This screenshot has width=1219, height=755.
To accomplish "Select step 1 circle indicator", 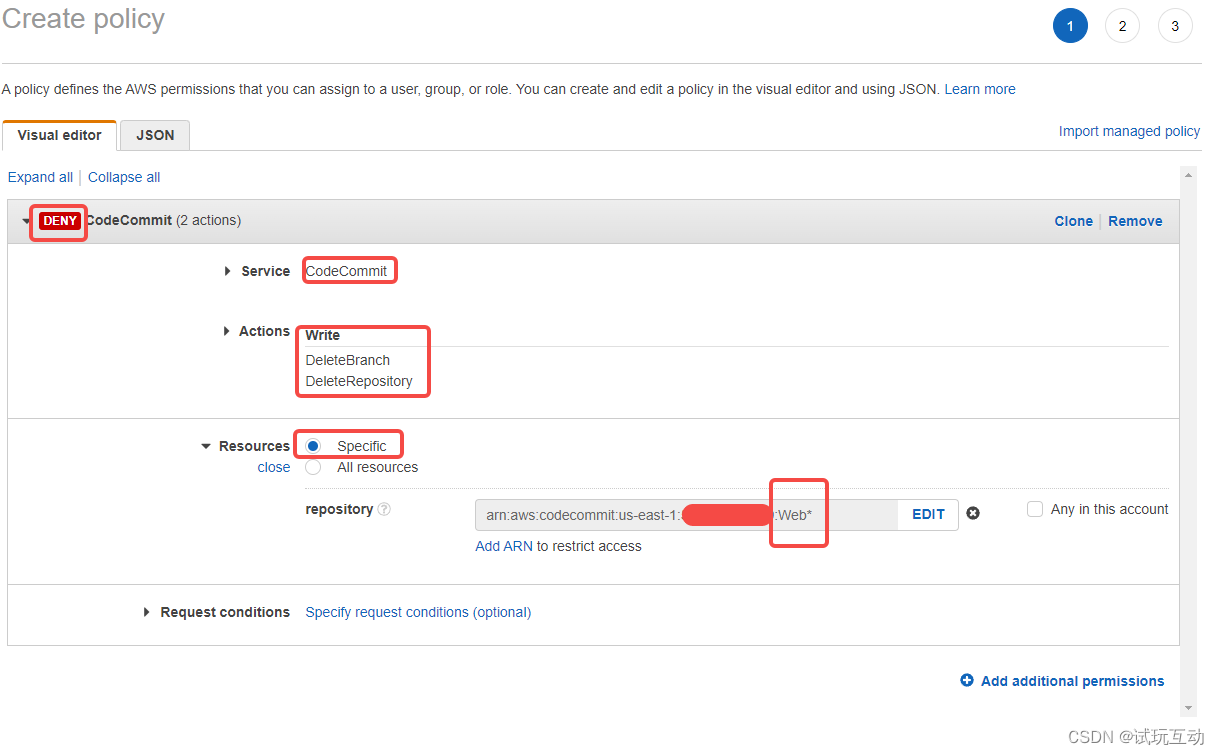I will pos(1070,26).
